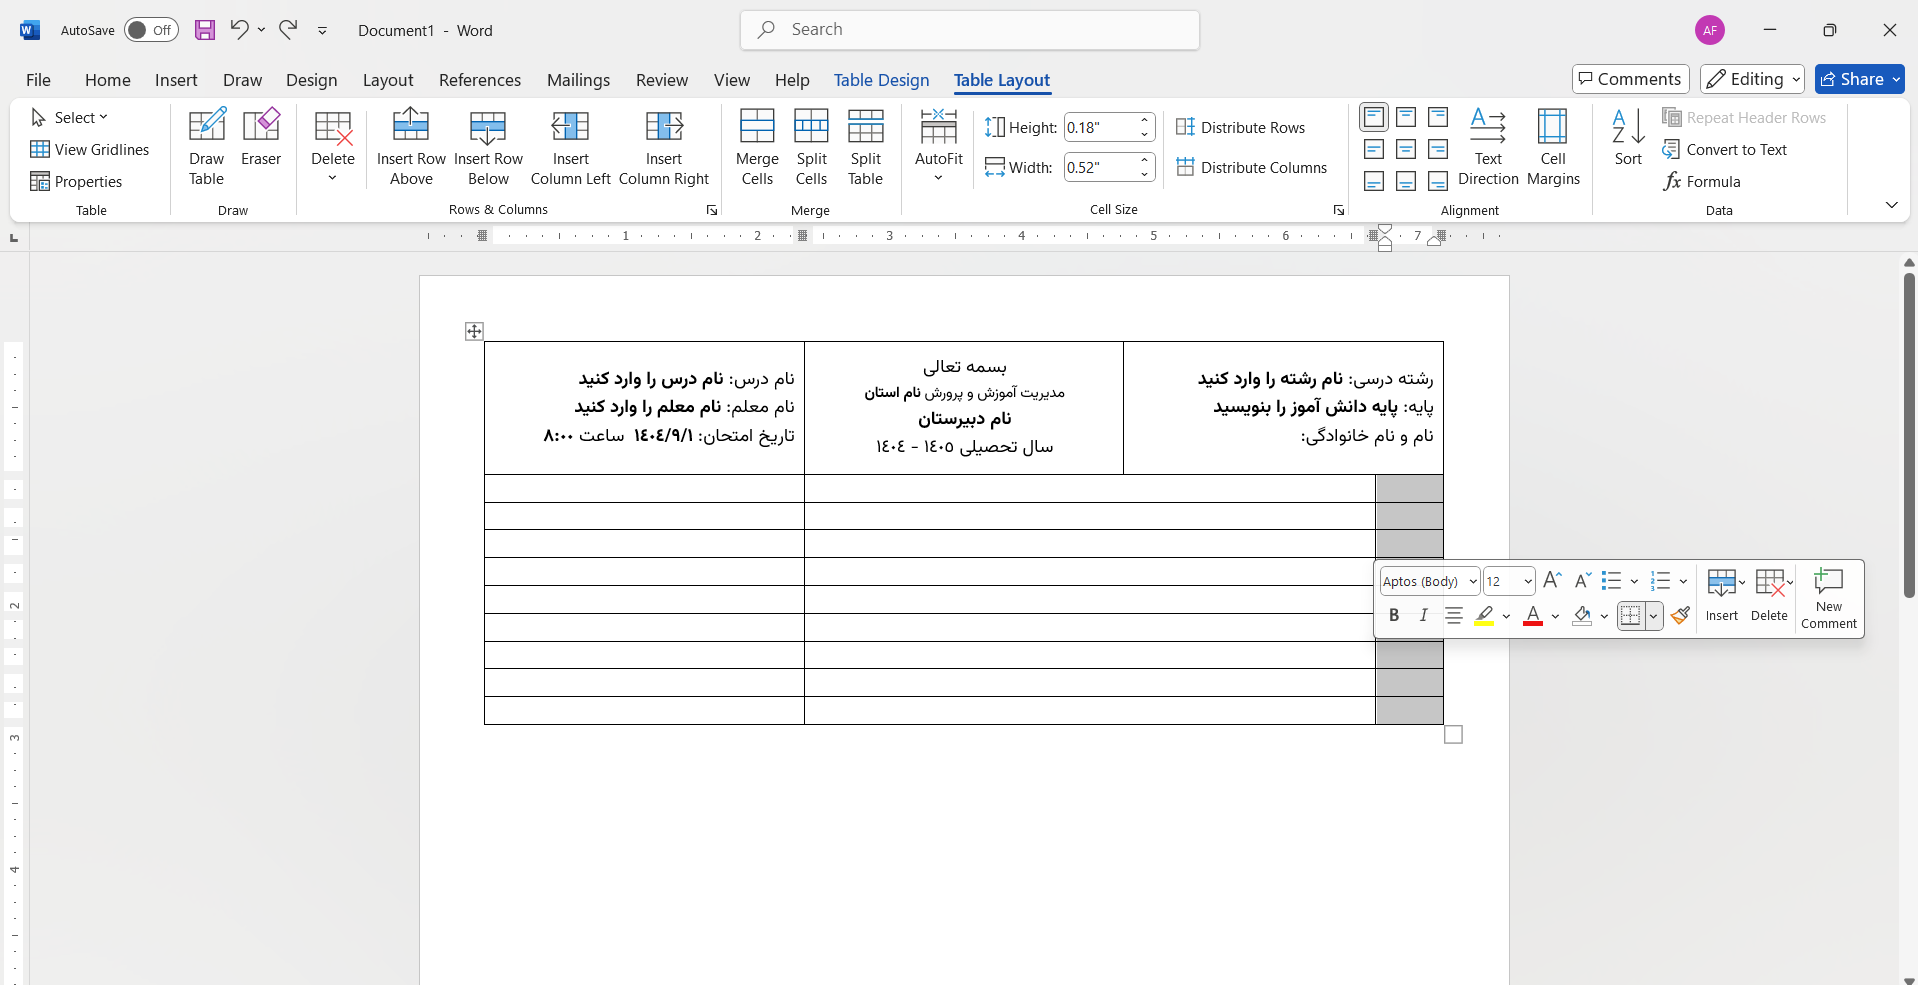Click the Height input field

pos(1101,127)
